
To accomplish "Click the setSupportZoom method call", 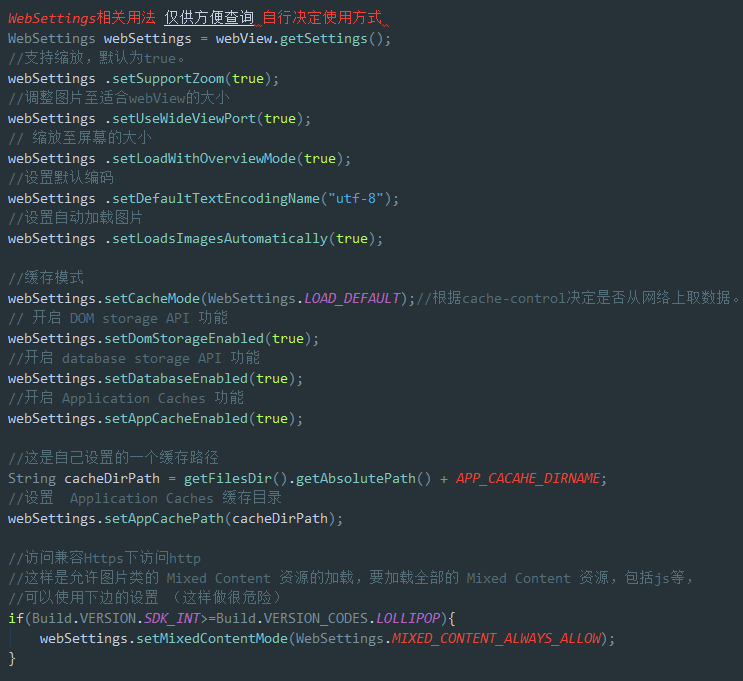I will pyautogui.click(x=168, y=79).
